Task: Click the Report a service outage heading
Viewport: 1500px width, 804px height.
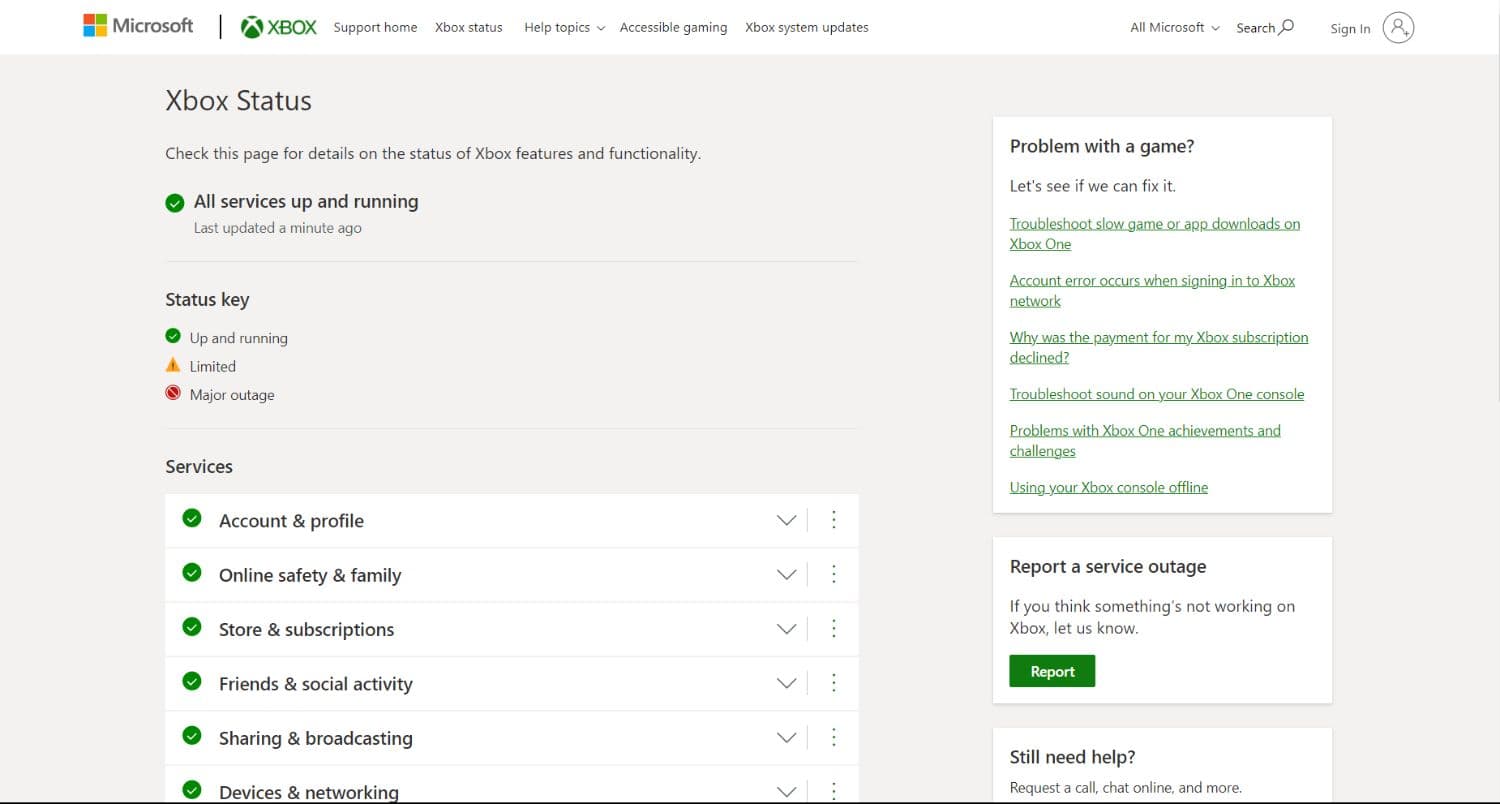Action: click(x=1108, y=567)
